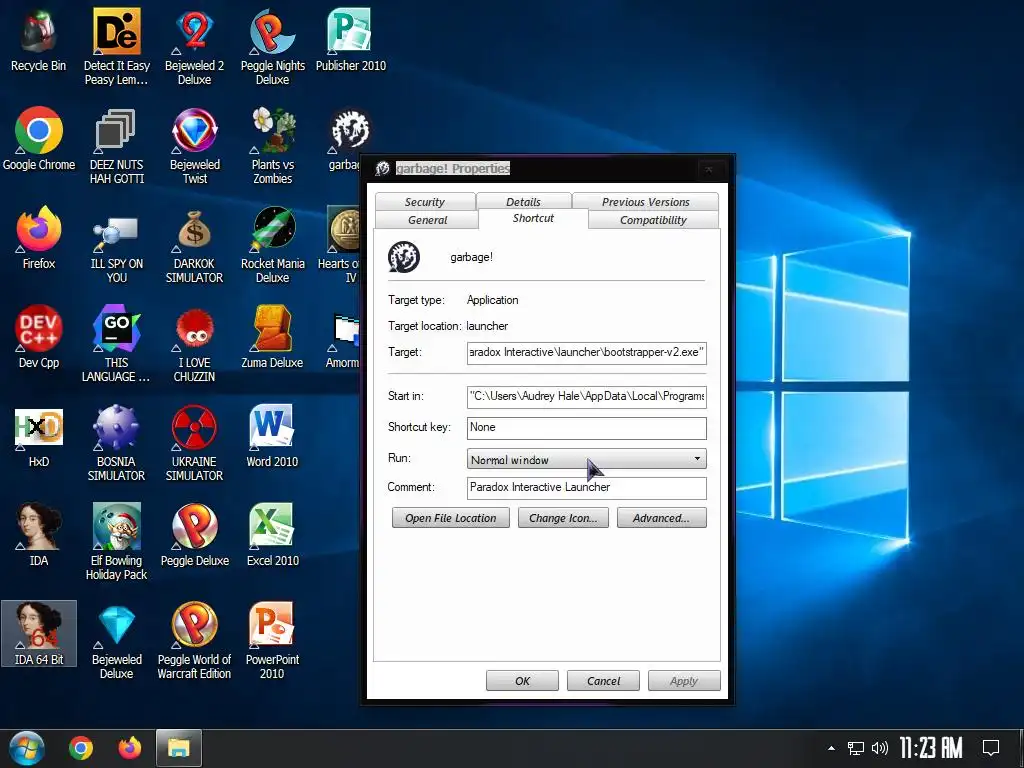Open the notification center icon
1024x768 pixels.
[991, 748]
